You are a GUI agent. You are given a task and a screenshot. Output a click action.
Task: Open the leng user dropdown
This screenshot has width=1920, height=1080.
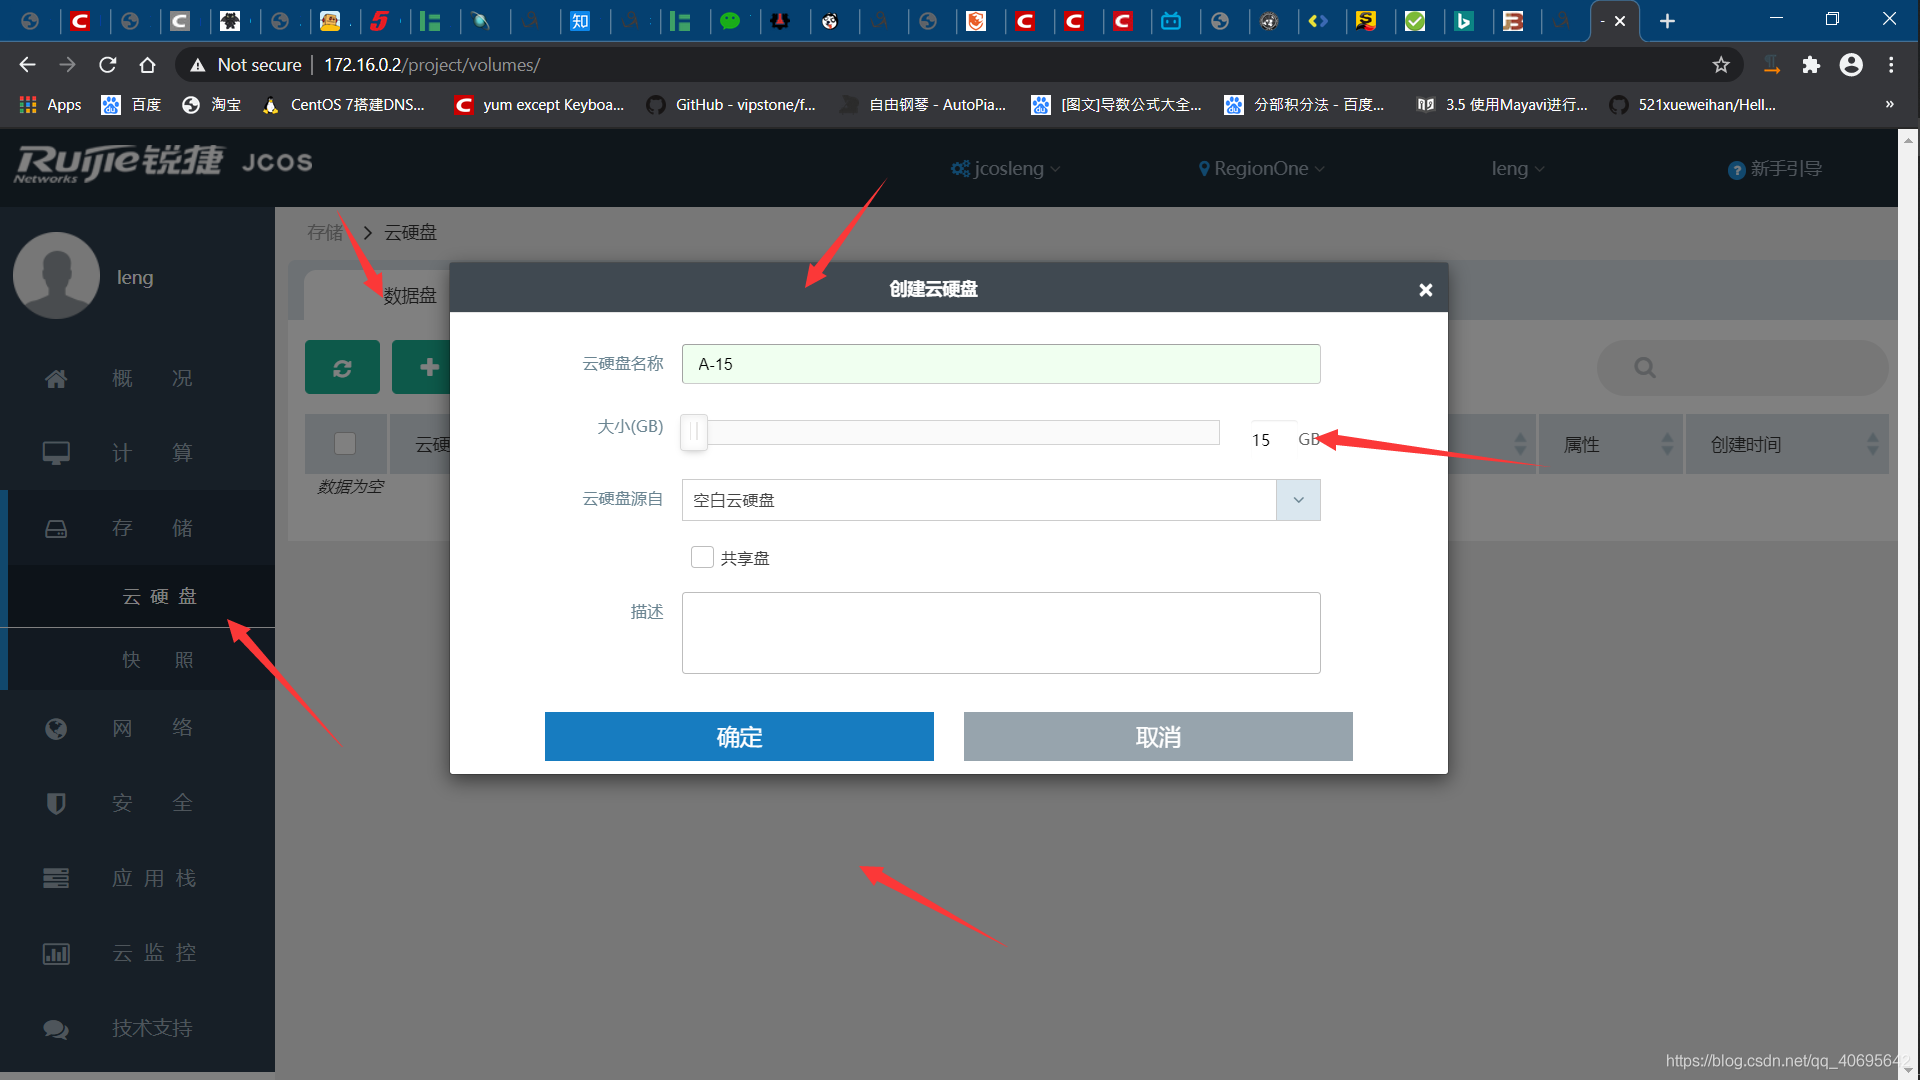coord(1518,169)
